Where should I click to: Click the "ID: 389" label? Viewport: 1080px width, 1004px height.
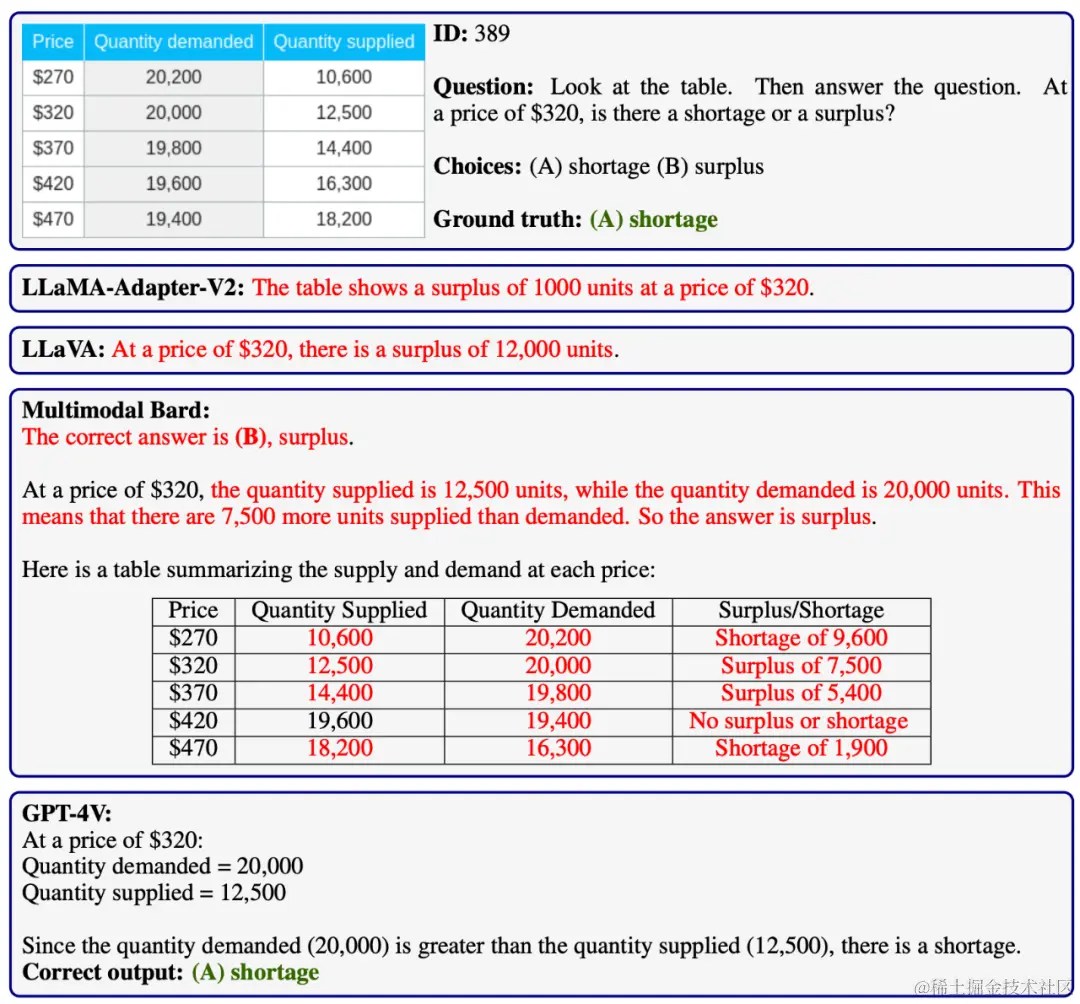point(471,33)
